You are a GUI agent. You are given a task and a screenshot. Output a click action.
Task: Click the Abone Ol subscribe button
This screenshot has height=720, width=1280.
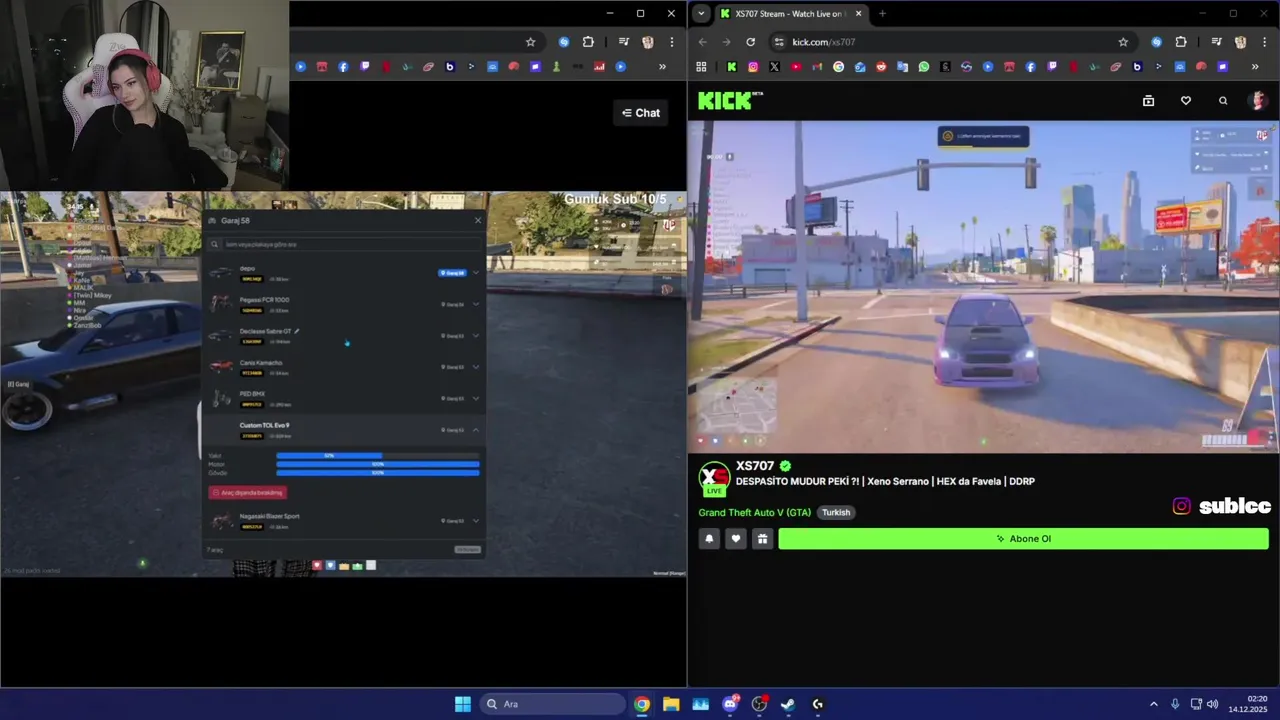1023,539
